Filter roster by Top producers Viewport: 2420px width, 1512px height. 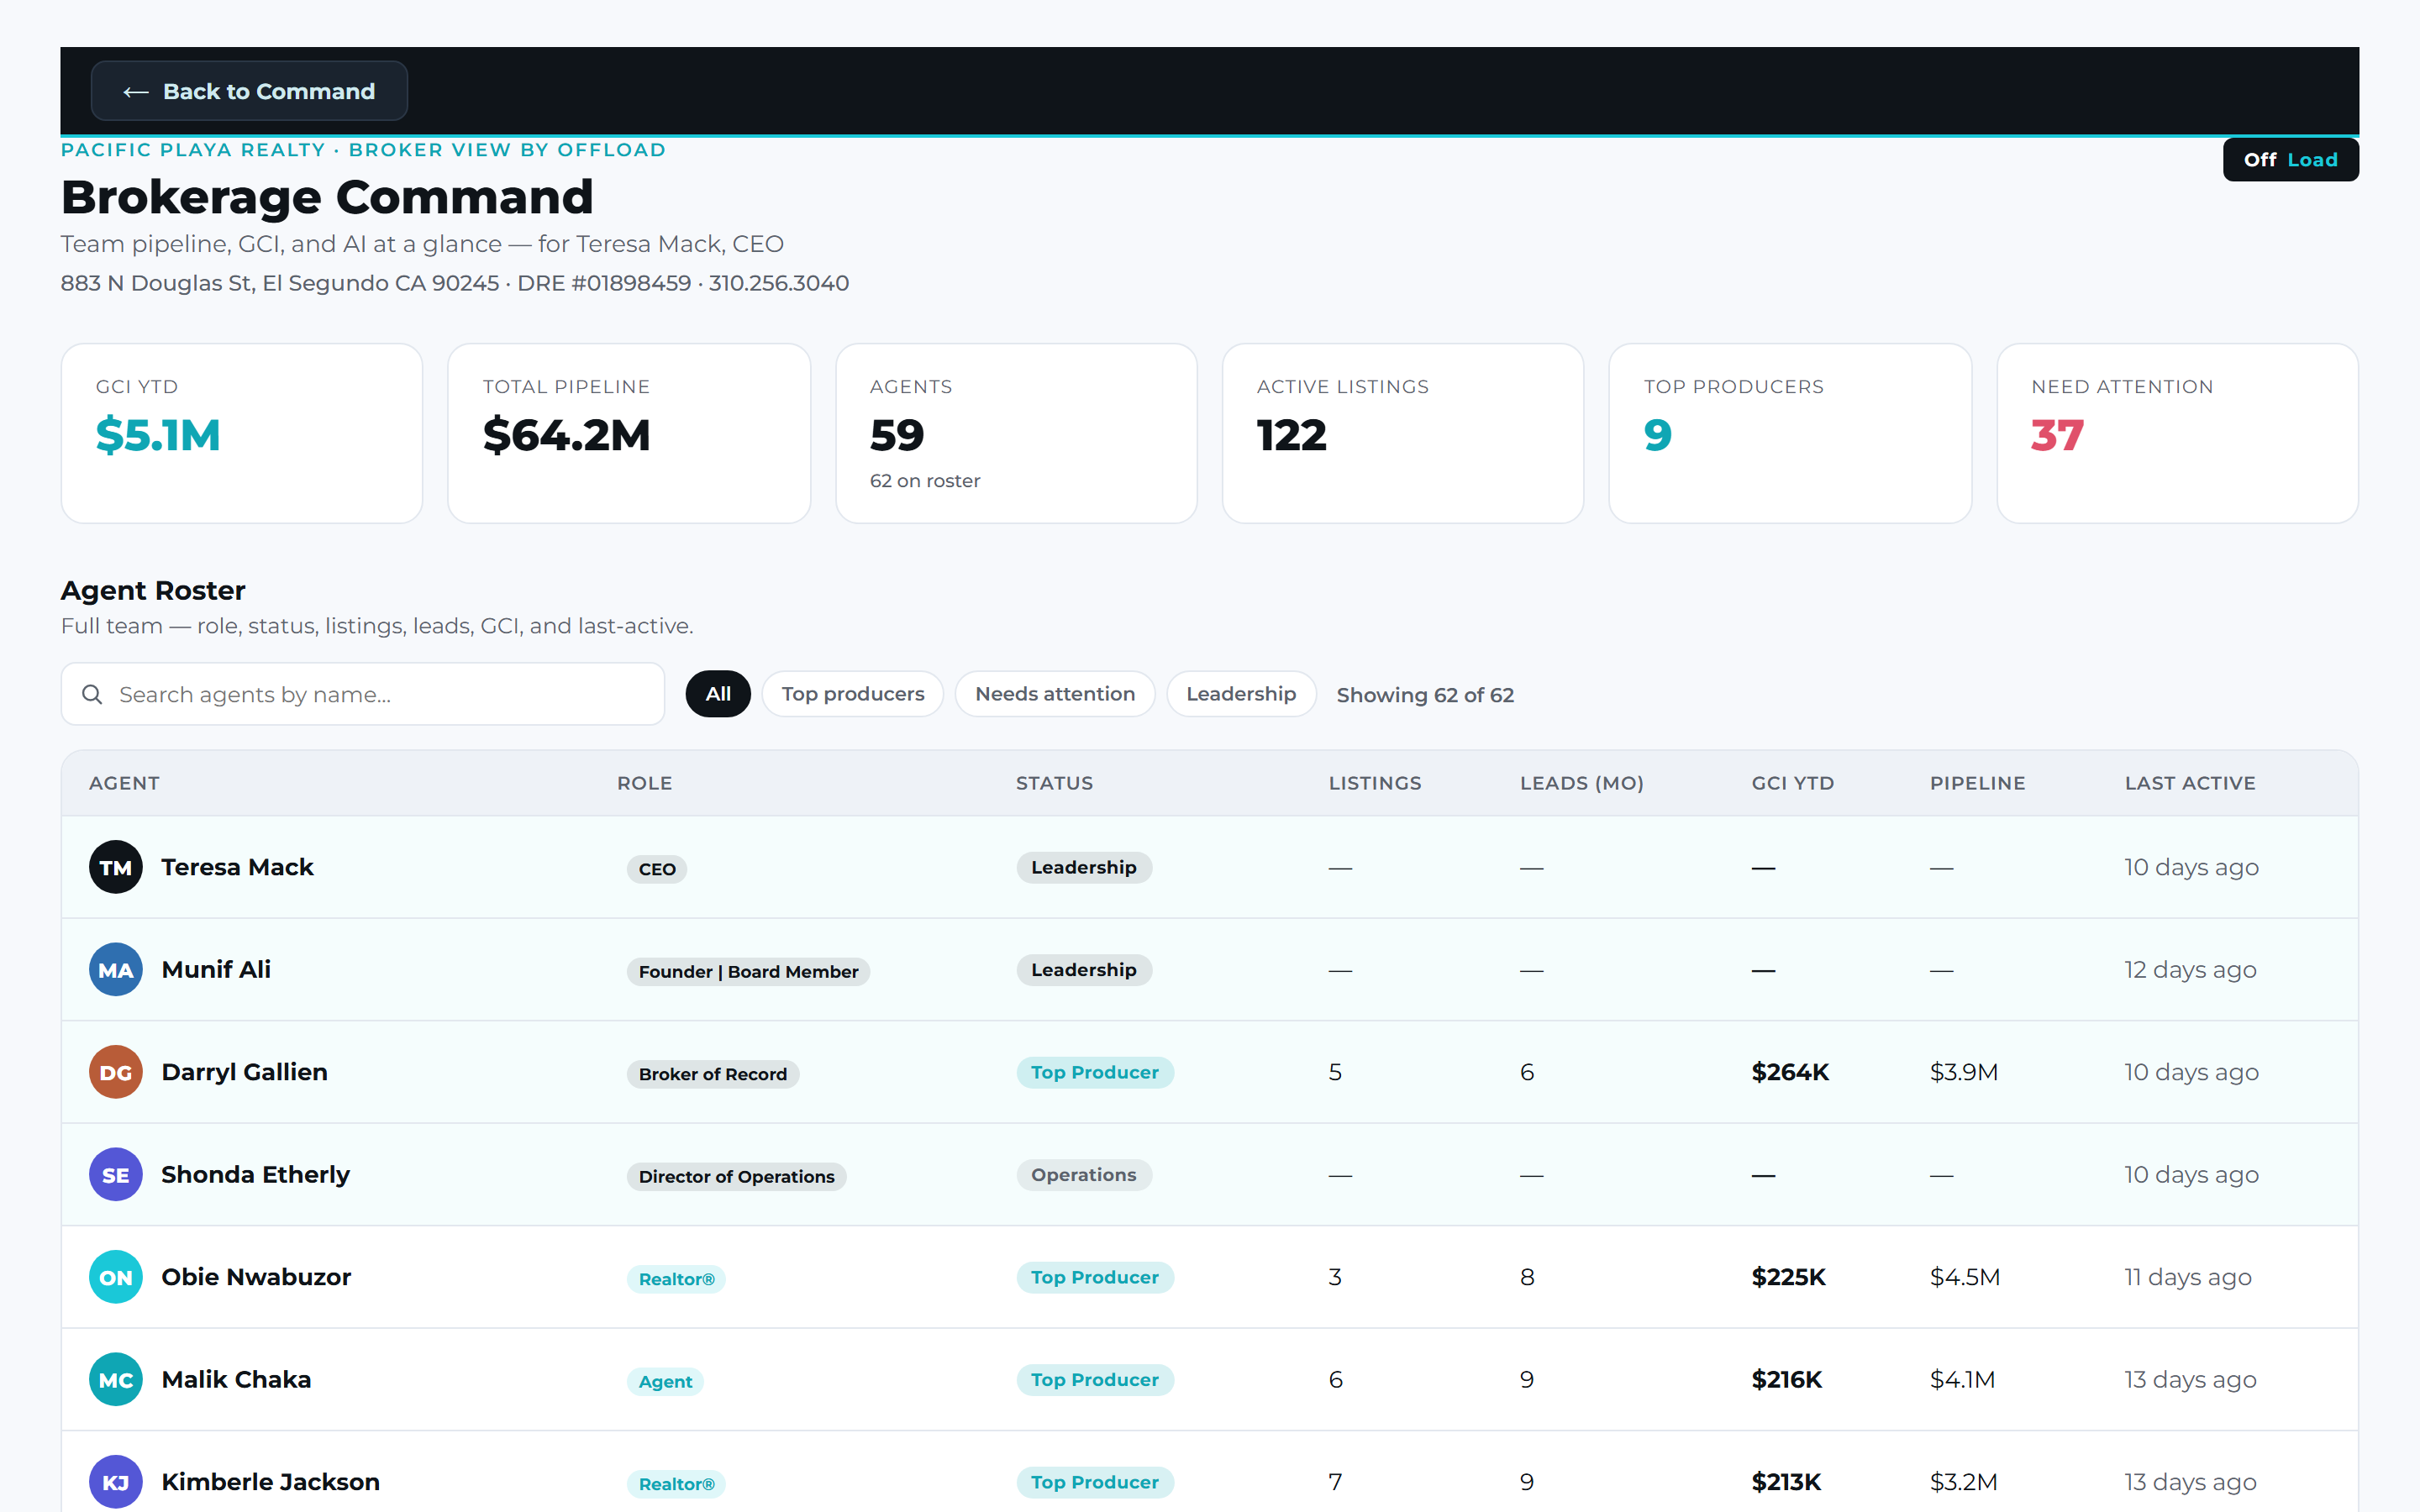pyautogui.click(x=853, y=694)
